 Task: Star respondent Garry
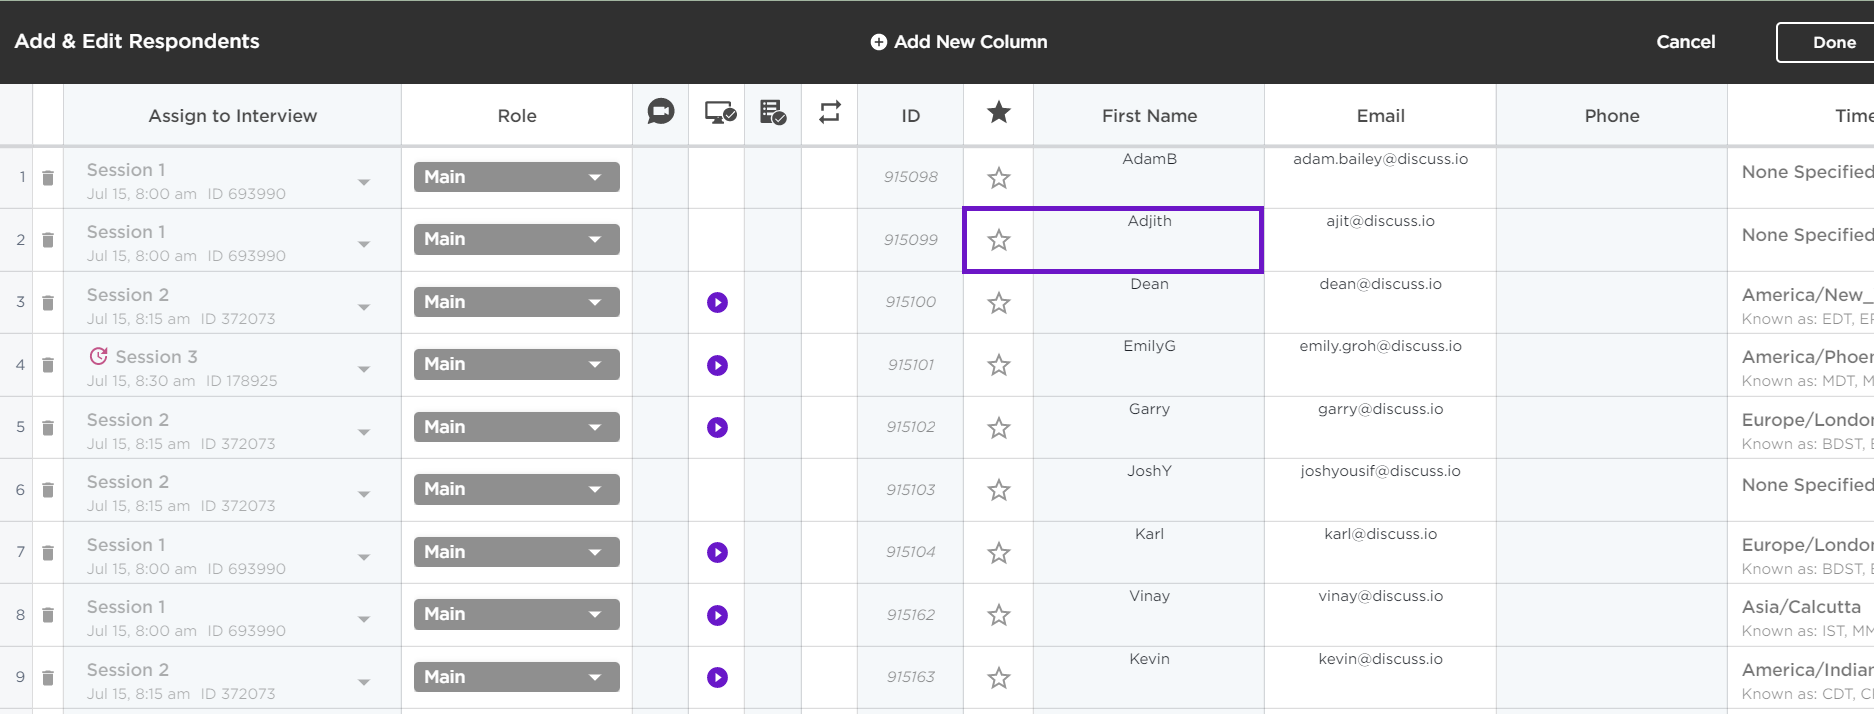pos(998,428)
